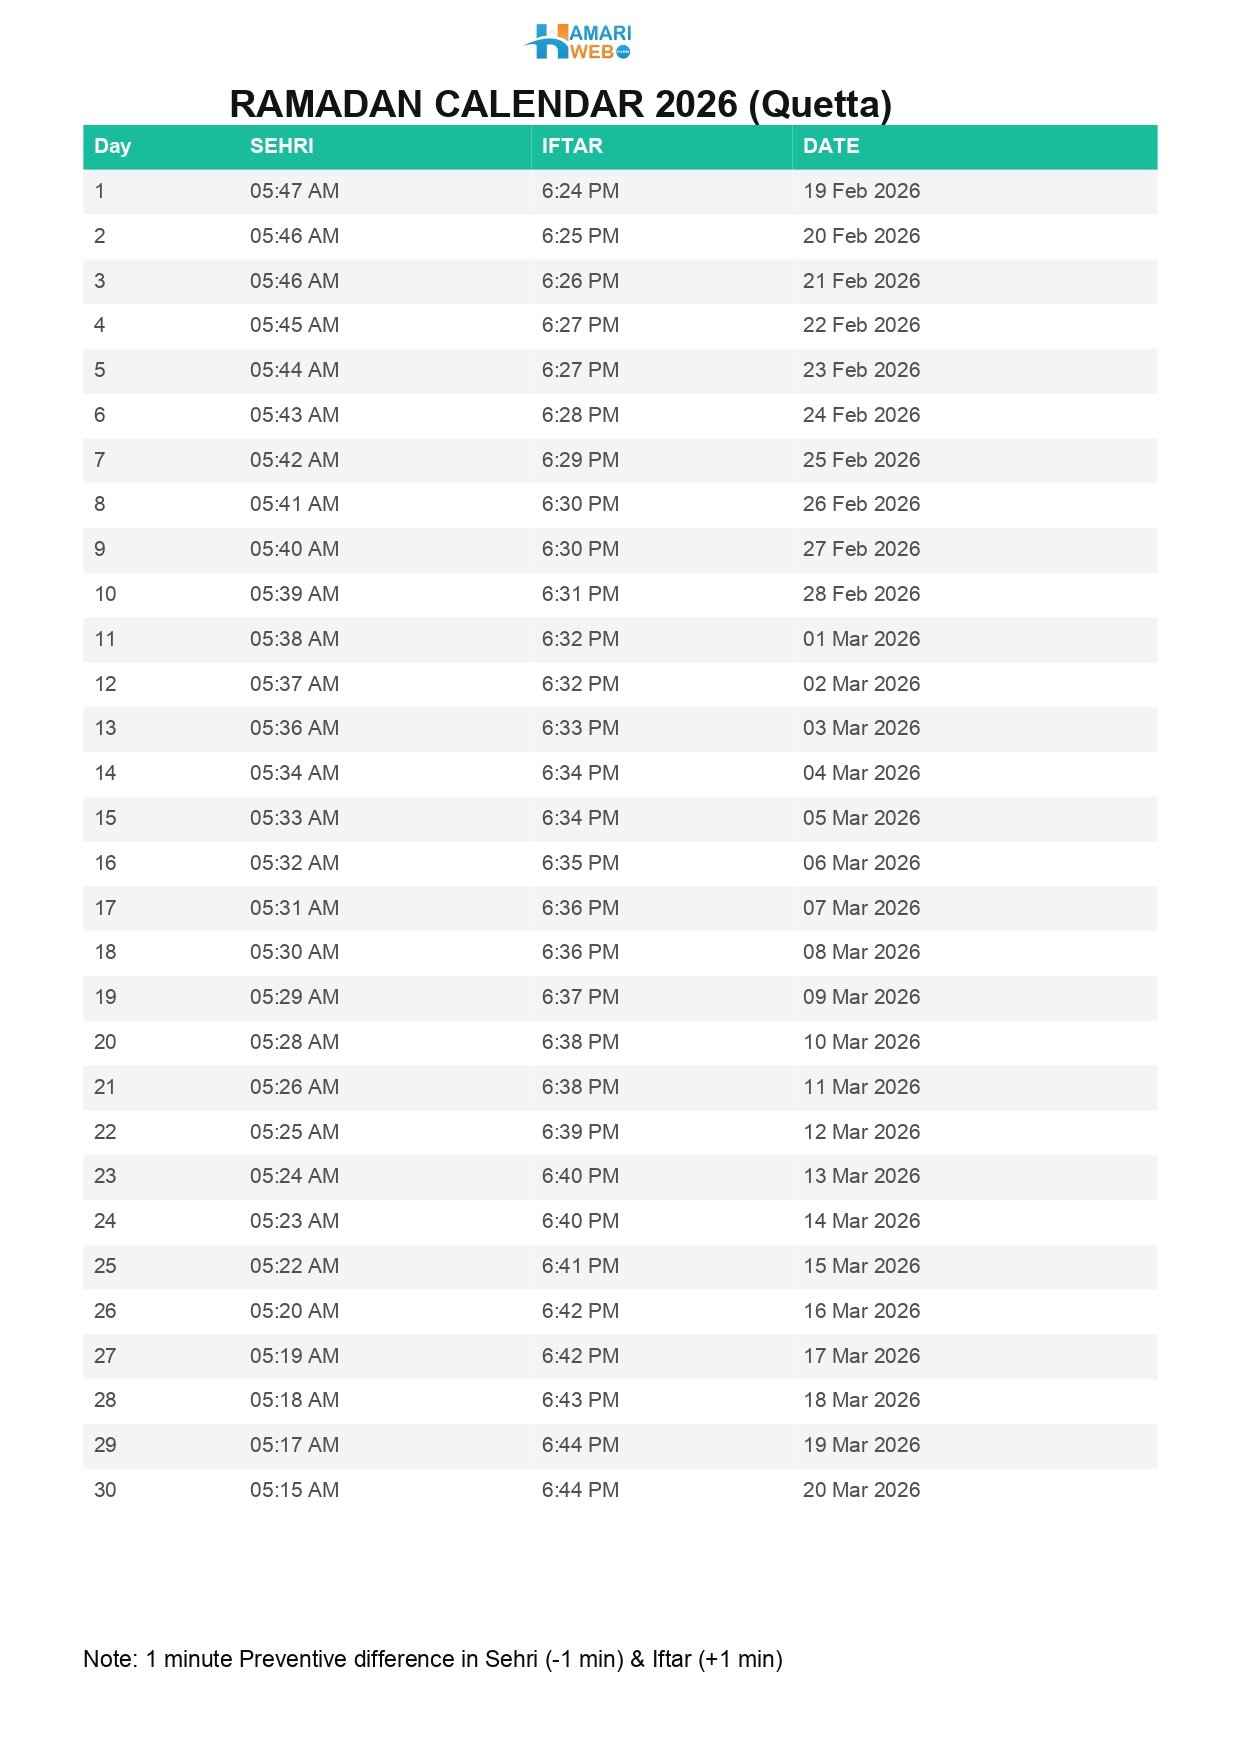This screenshot has height=1754, width=1241.
Task: Select the 6:24 PM iftar time
Action: pos(580,191)
